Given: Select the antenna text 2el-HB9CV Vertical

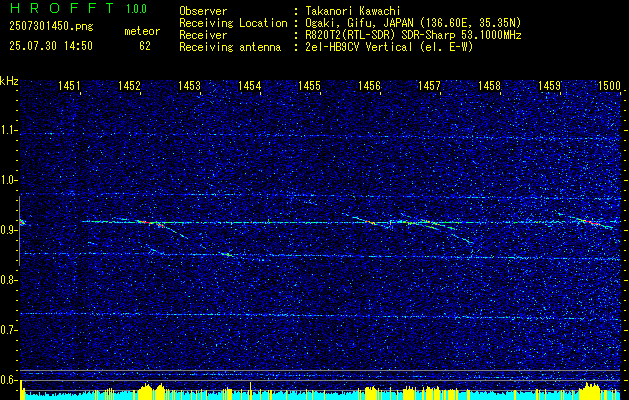Looking at the screenshot, I should click(x=359, y=47).
